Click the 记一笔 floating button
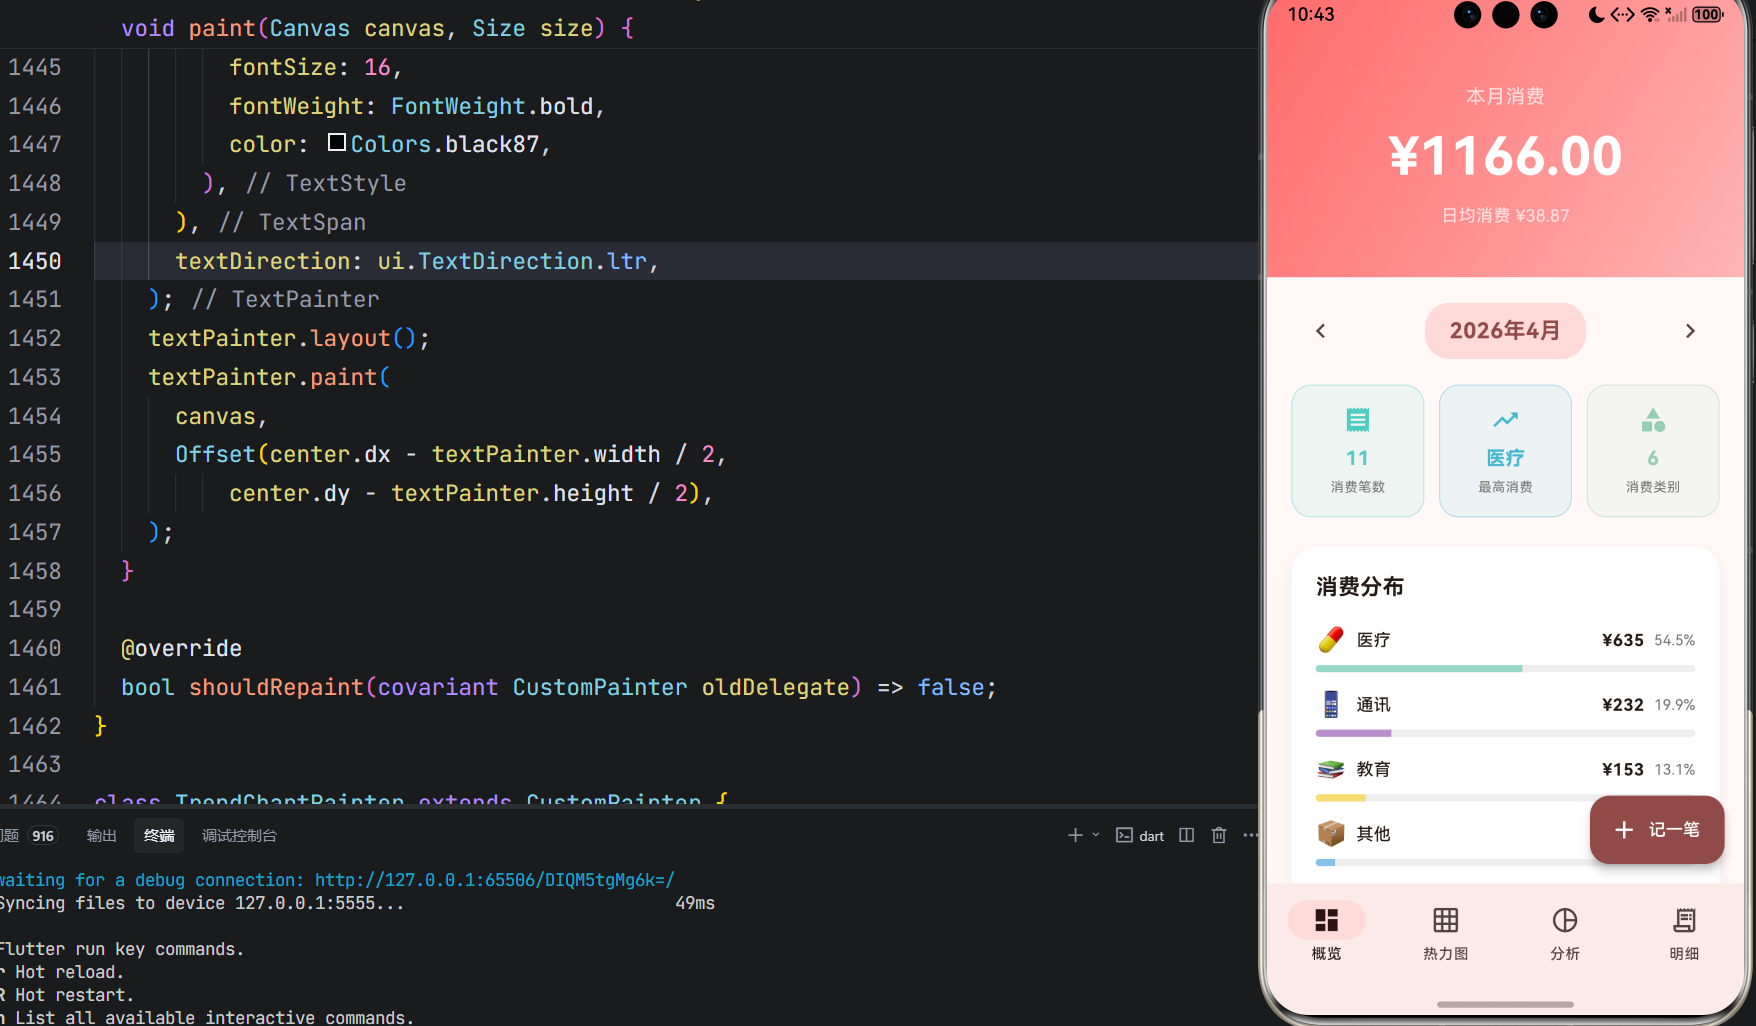This screenshot has width=1756, height=1026. [1657, 830]
